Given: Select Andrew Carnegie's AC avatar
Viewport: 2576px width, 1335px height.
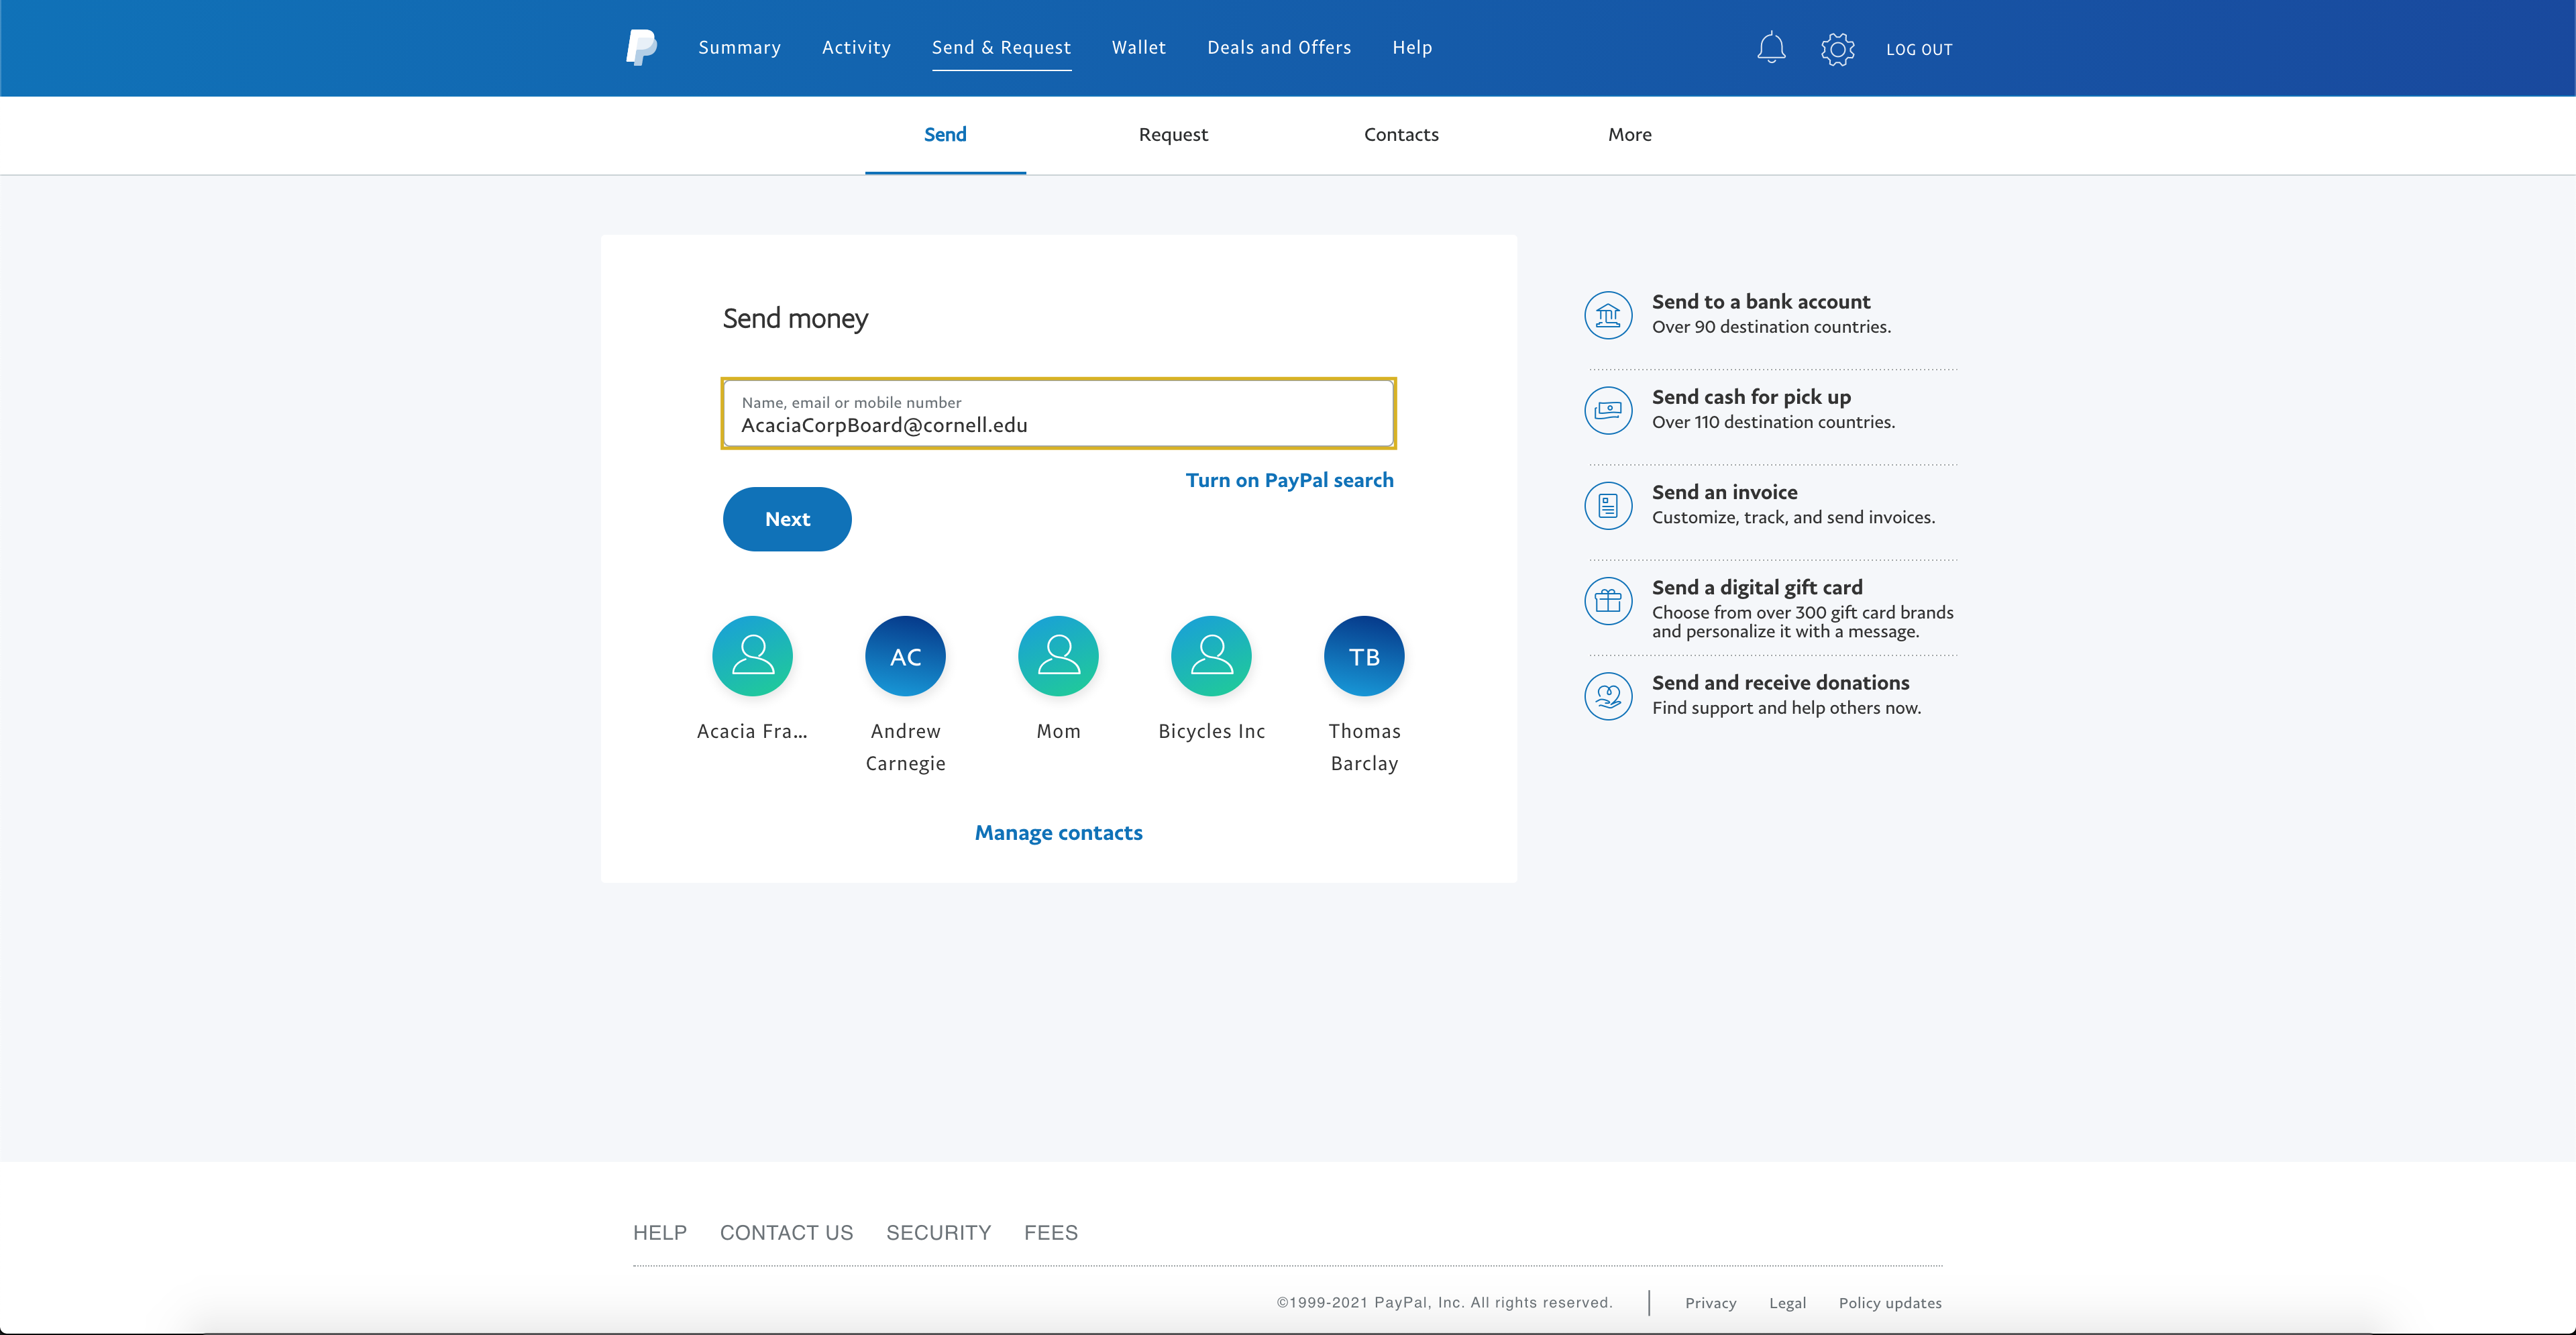Looking at the screenshot, I should click(905, 656).
